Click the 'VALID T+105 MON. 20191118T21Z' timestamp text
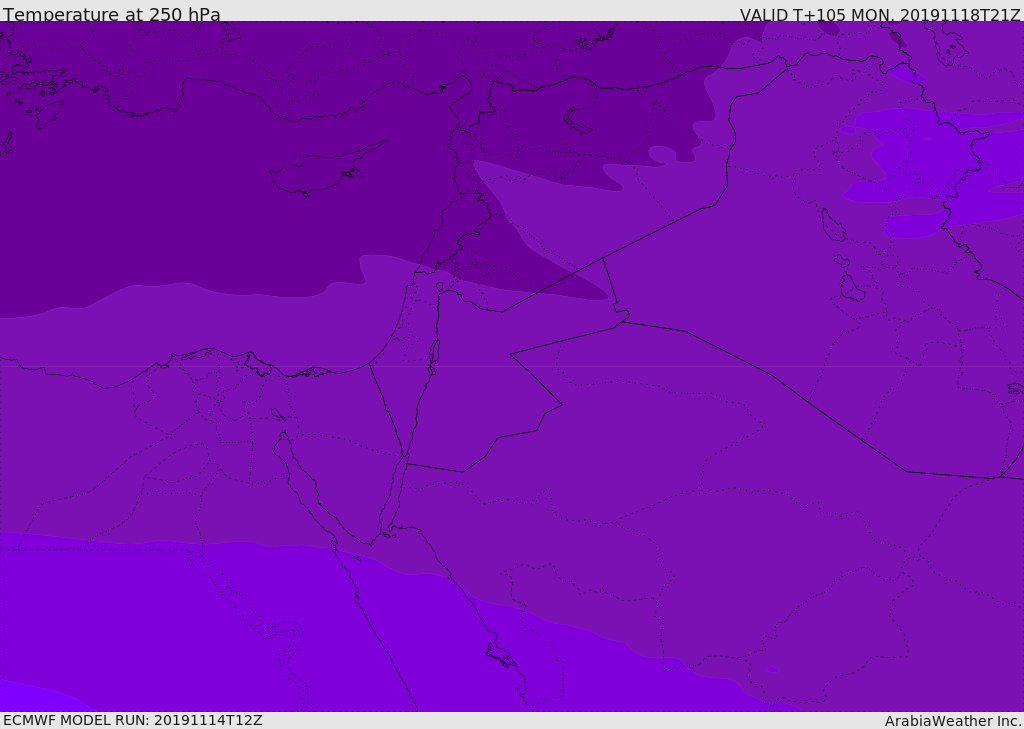Viewport: 1024px width, 729px height. pyautogui.click(x=880, y=15)
